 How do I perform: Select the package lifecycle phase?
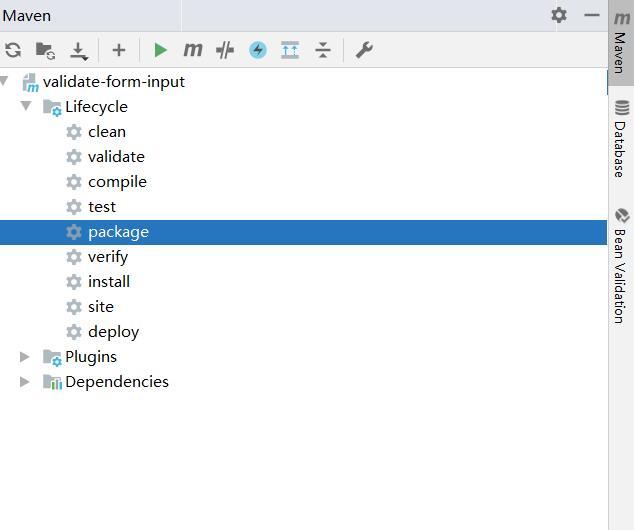click(303, 232)
